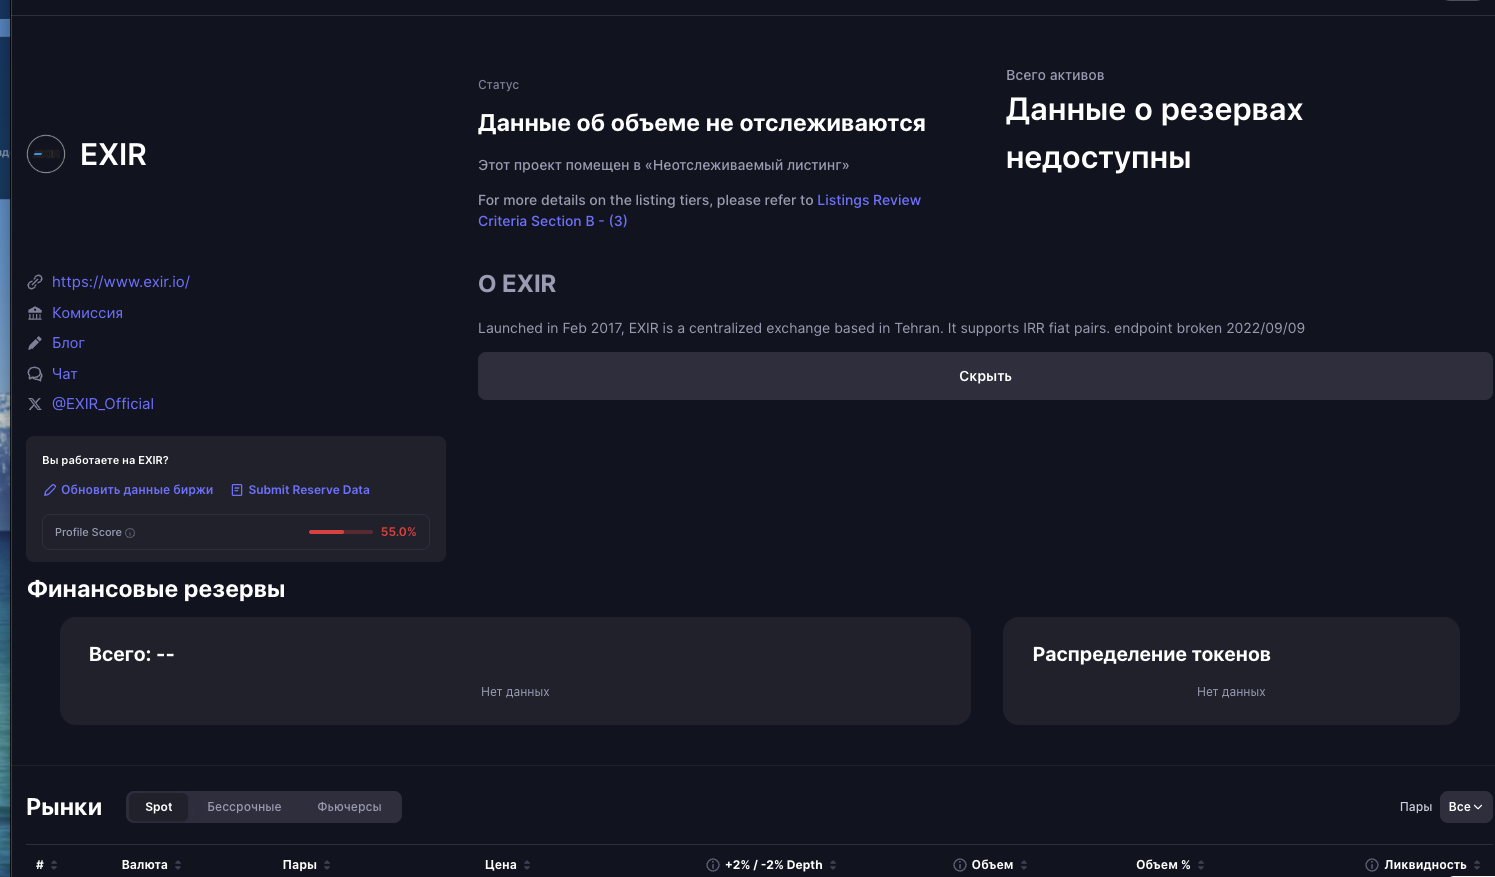Click the info icon beside +2% / -2% Depth

pyautogui.click(x=713, y=865)
